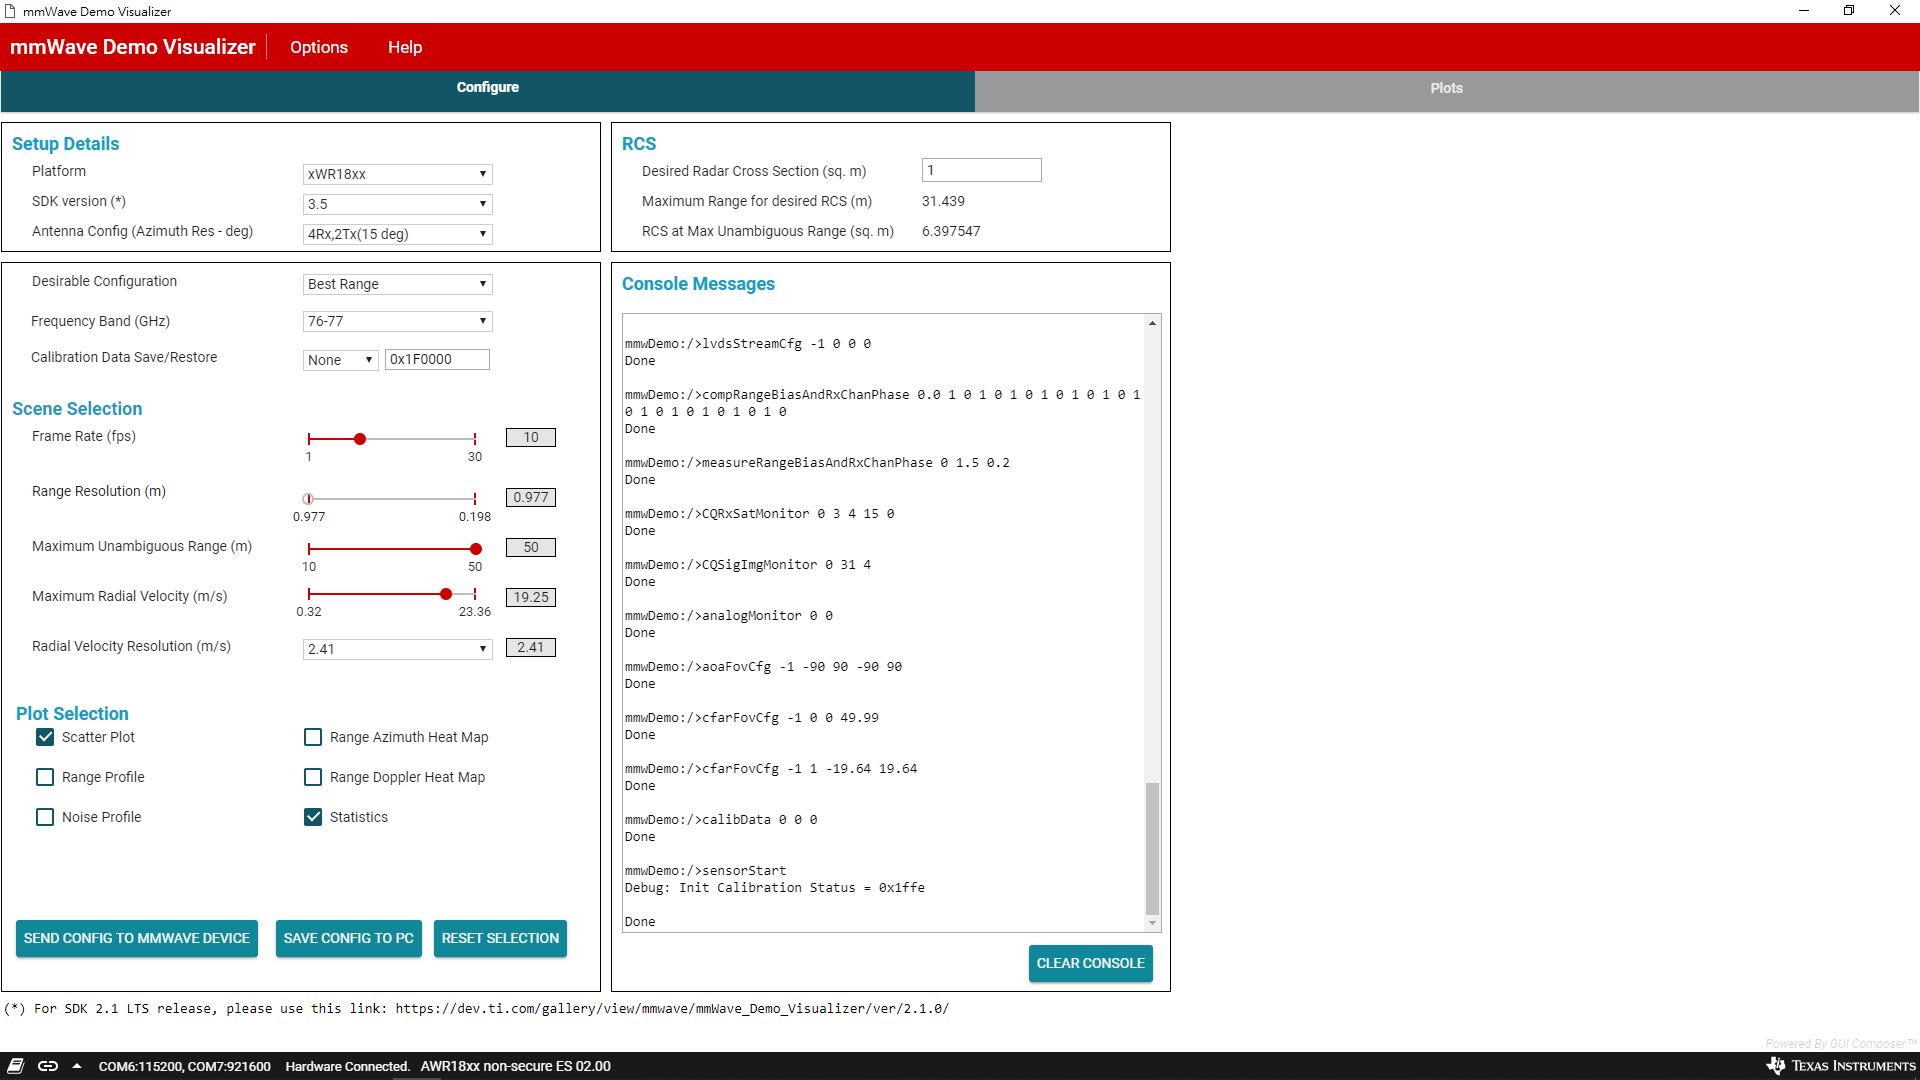Click Send Config to mmWave Device button

click(x=137, y=938)
